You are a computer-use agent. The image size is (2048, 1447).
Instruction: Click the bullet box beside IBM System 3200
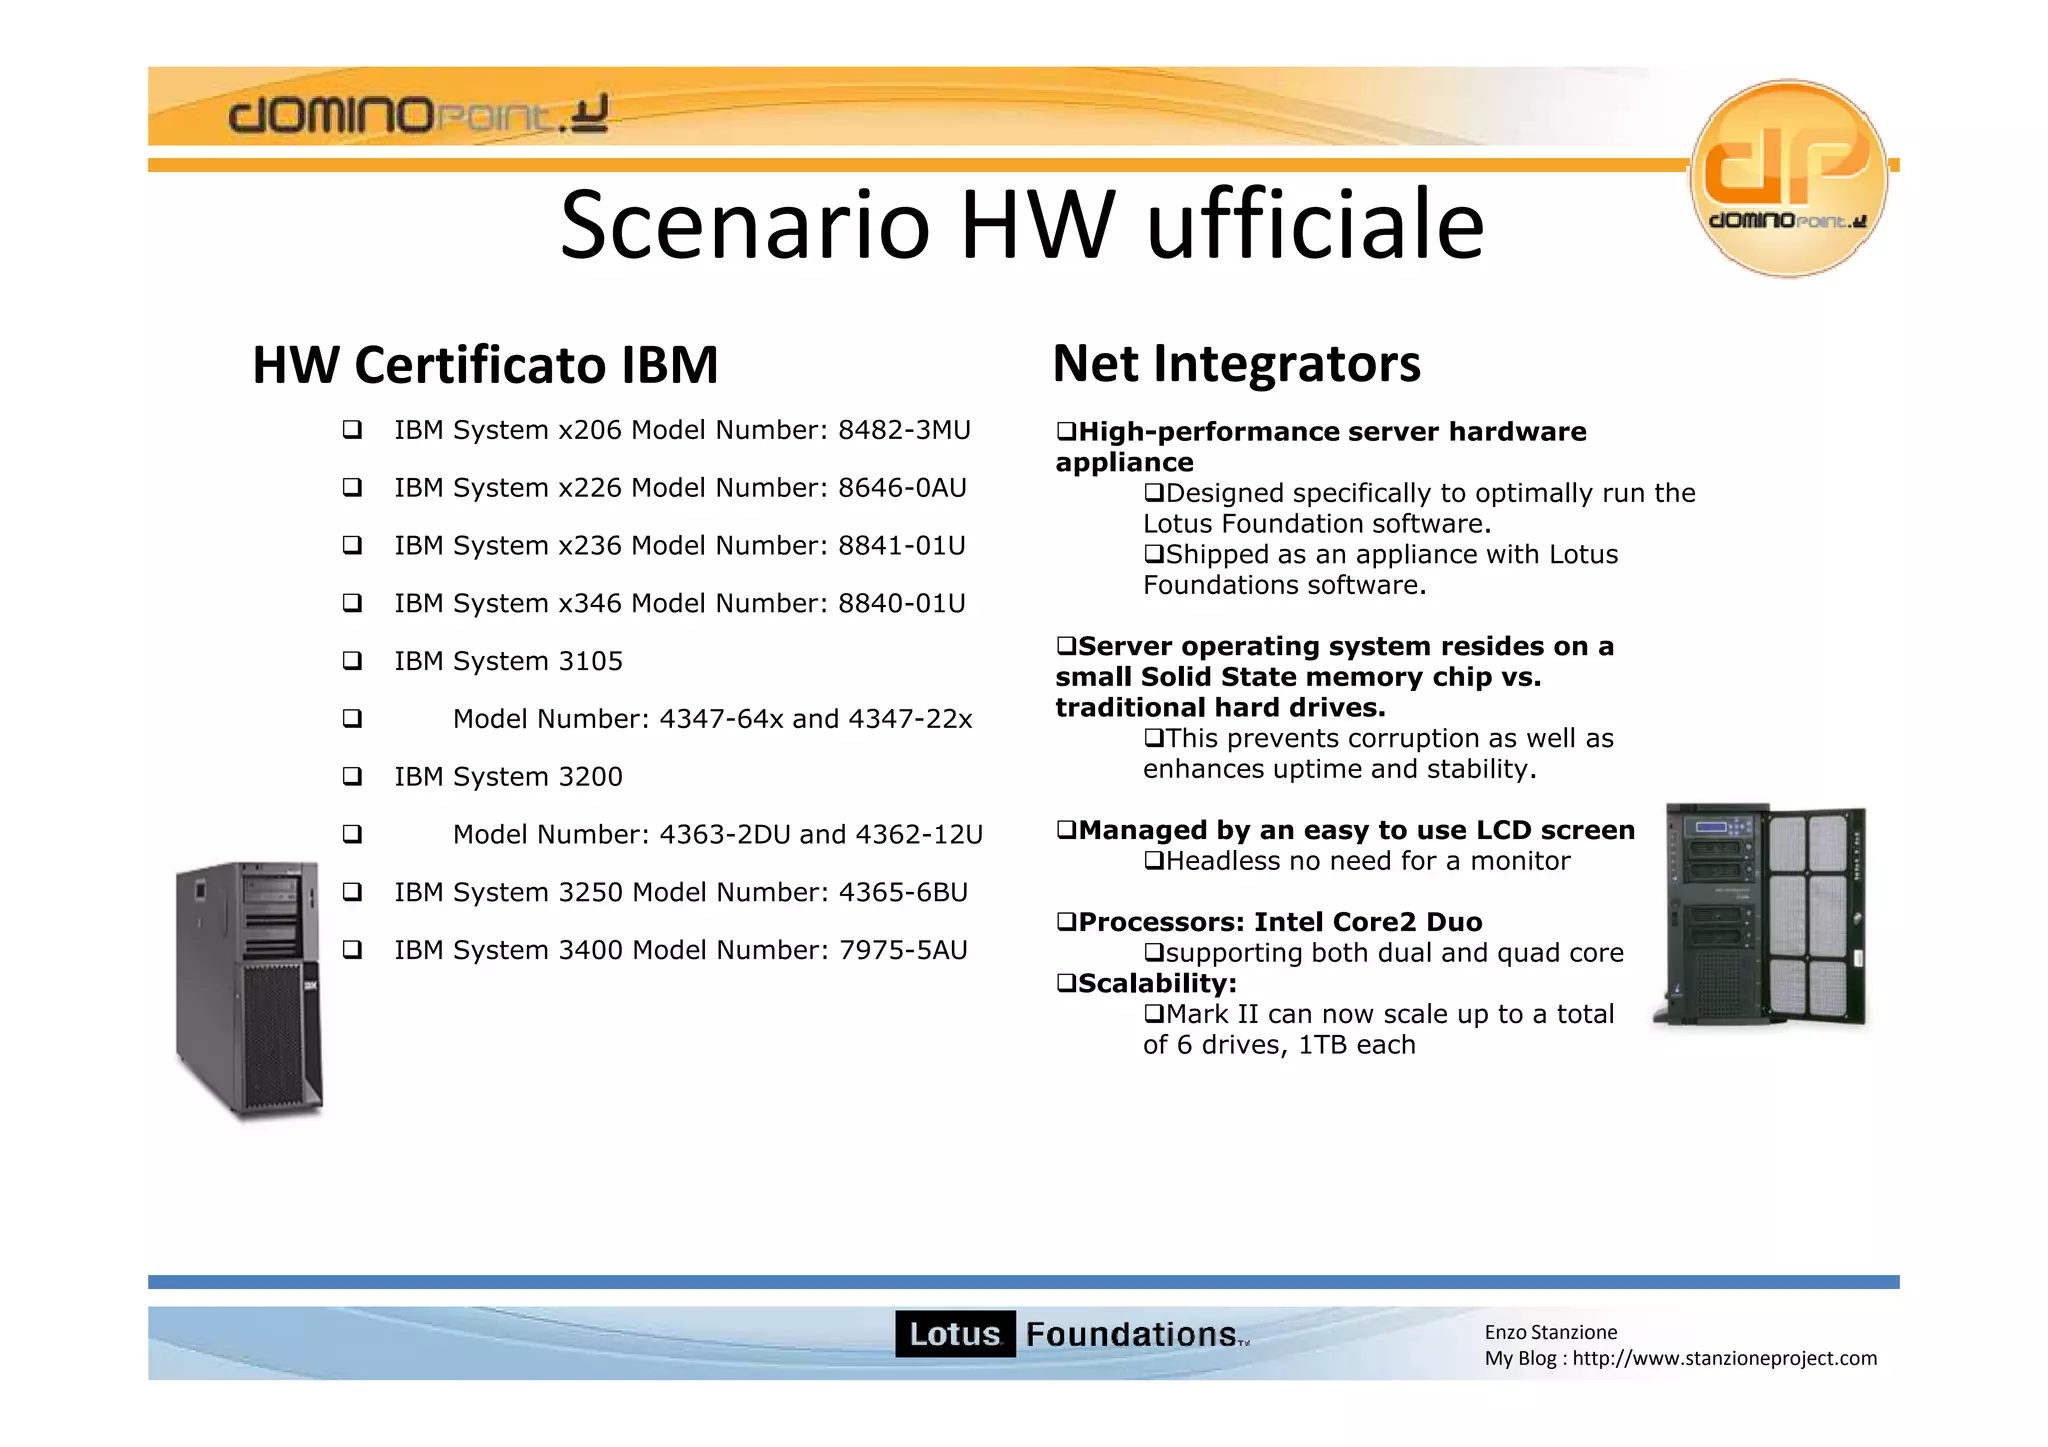(352, 777)
